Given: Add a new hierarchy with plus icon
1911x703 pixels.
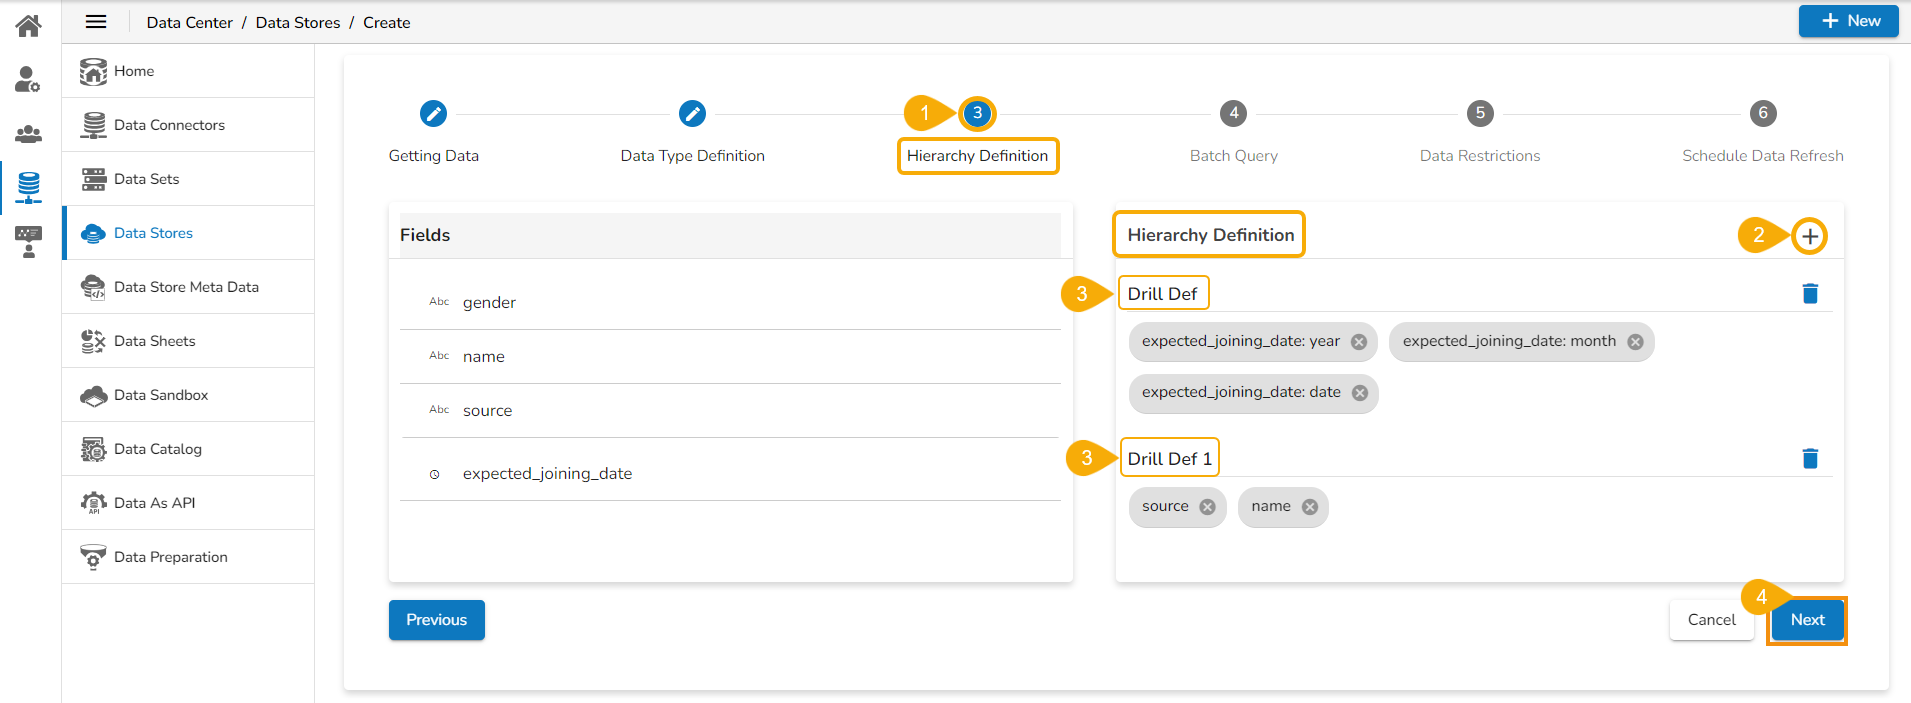Looking at the screenshot, I should point(1809,236).
